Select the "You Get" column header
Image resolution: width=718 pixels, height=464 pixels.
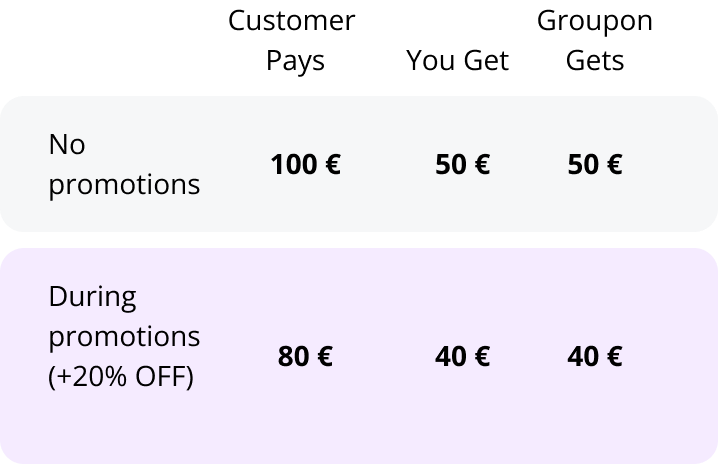pos(457,60)
